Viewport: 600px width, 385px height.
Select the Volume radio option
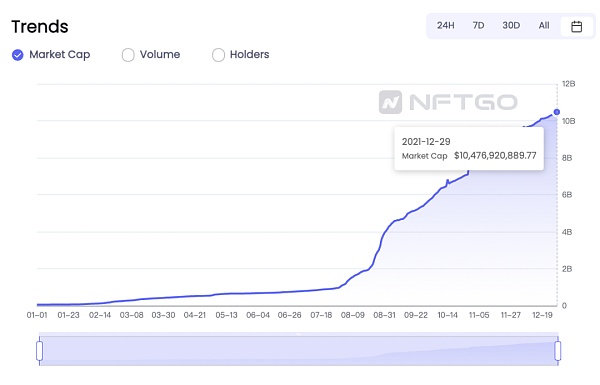tap(151, 55)
